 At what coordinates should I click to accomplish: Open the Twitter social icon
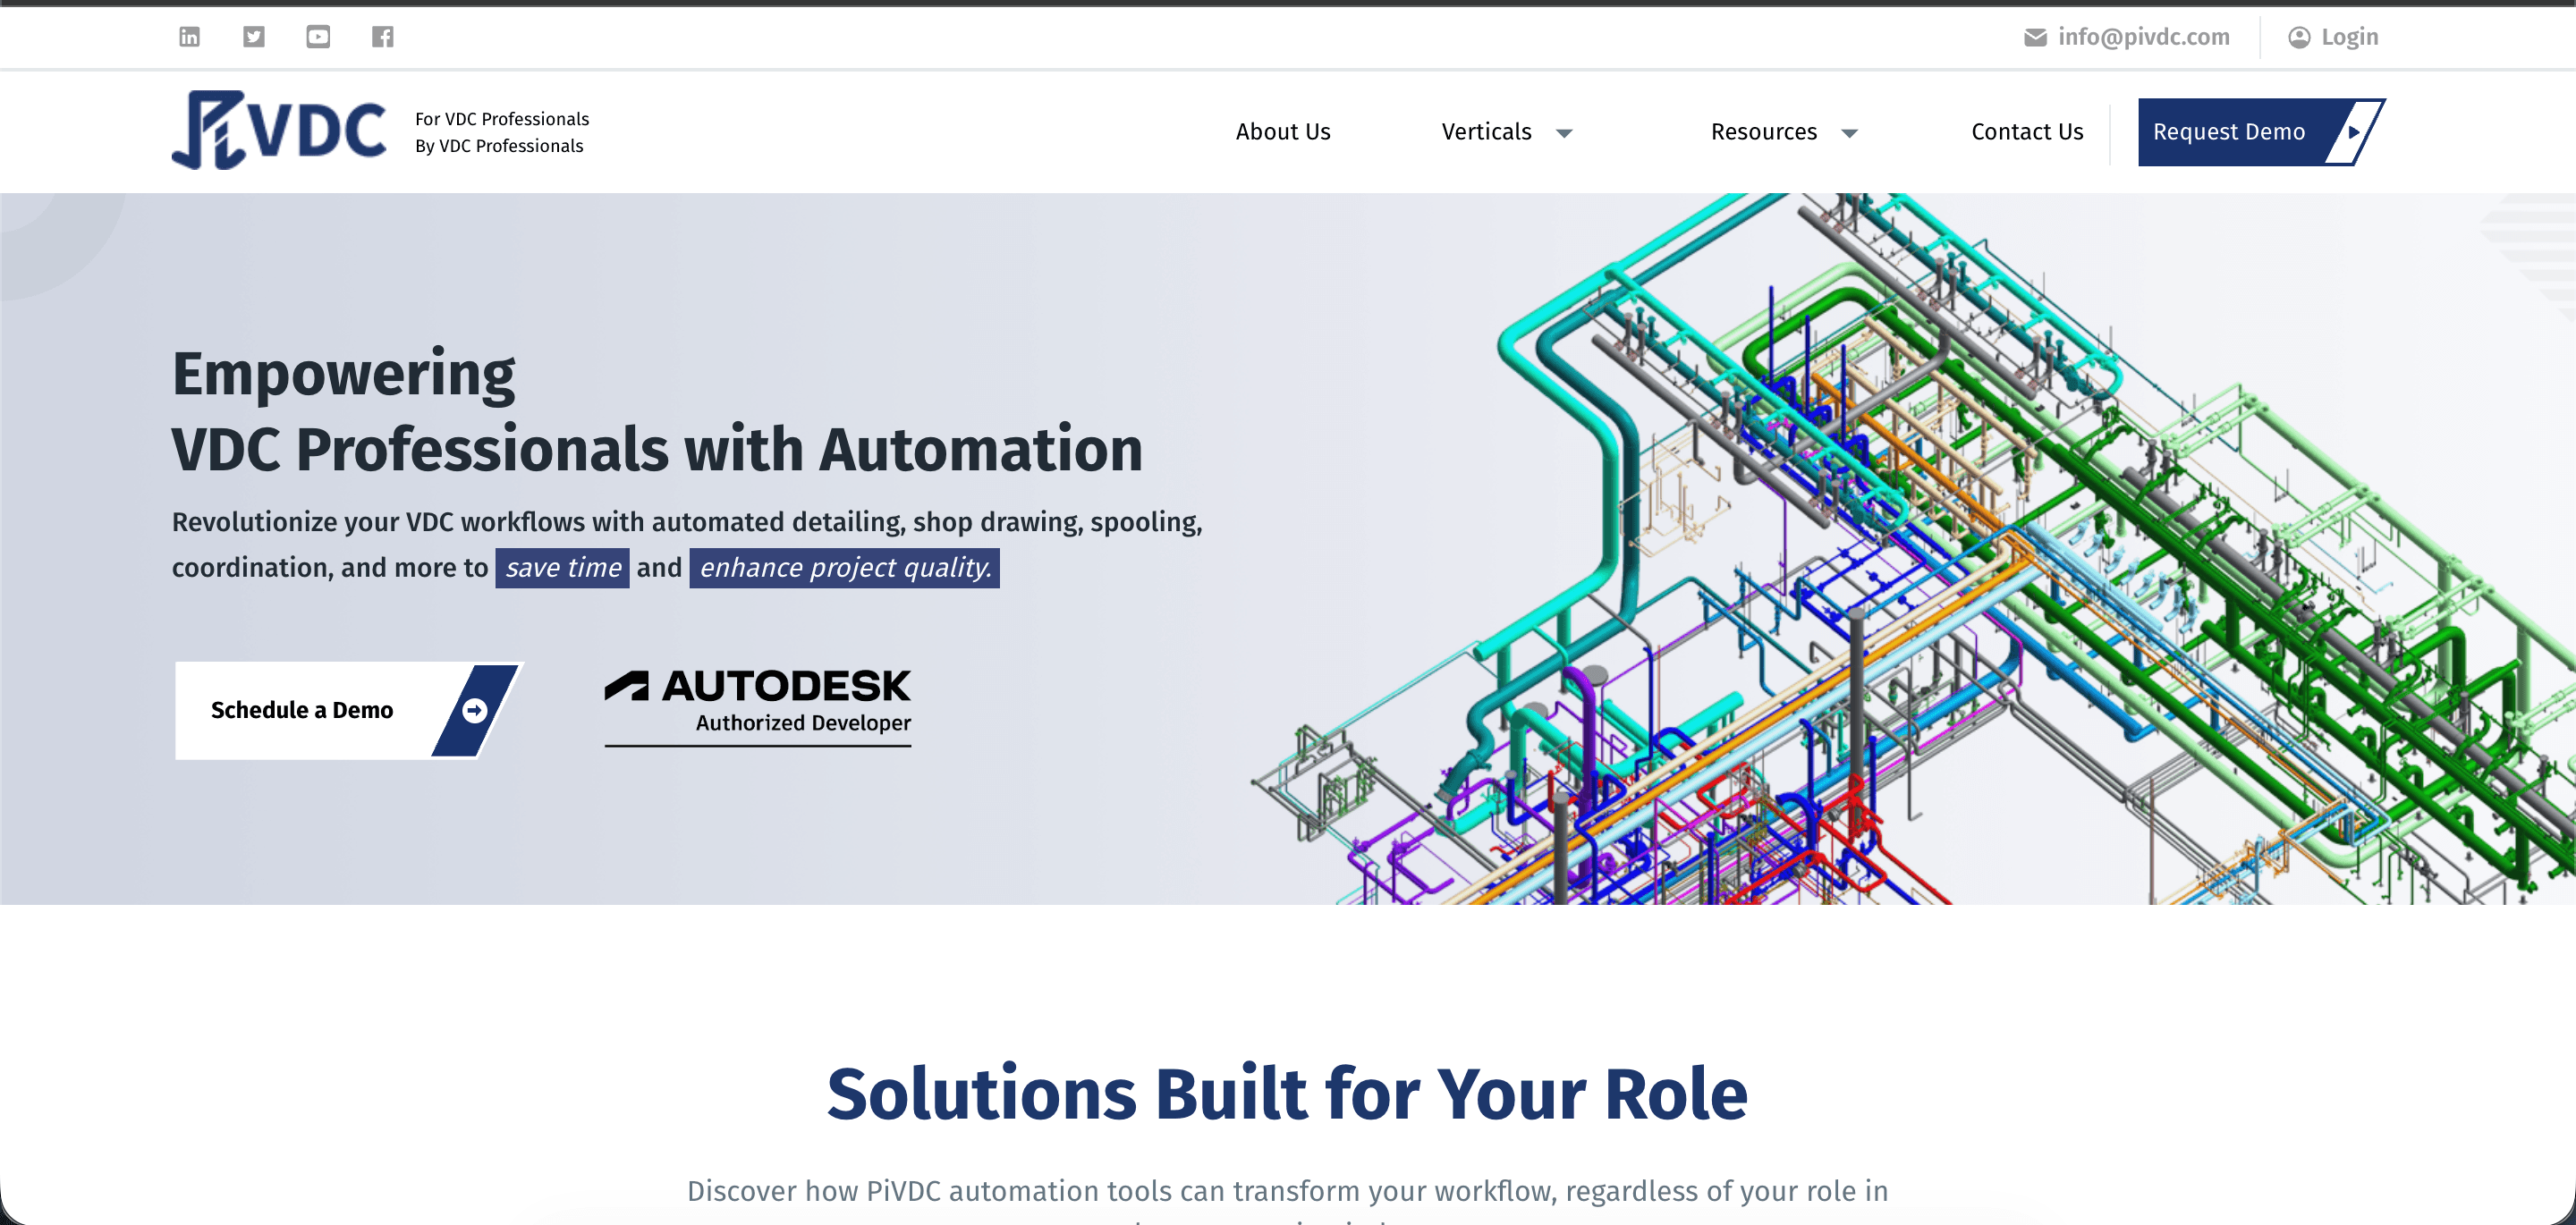click(x=254, y=37)
